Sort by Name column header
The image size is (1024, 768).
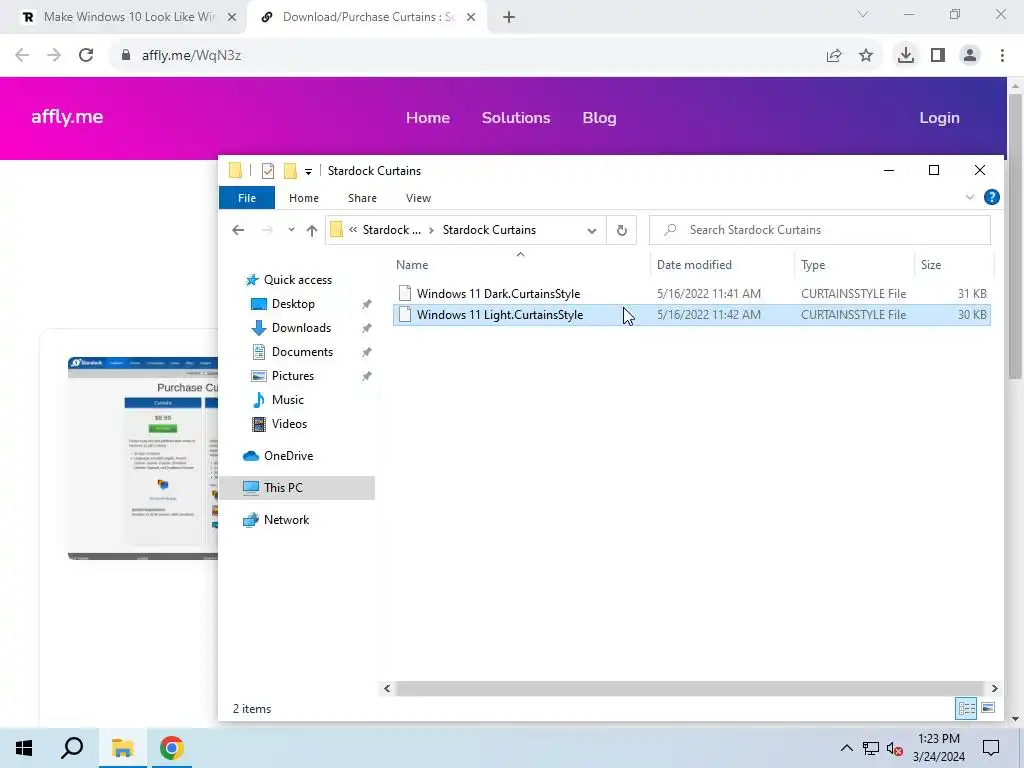(x=520, y=264)
